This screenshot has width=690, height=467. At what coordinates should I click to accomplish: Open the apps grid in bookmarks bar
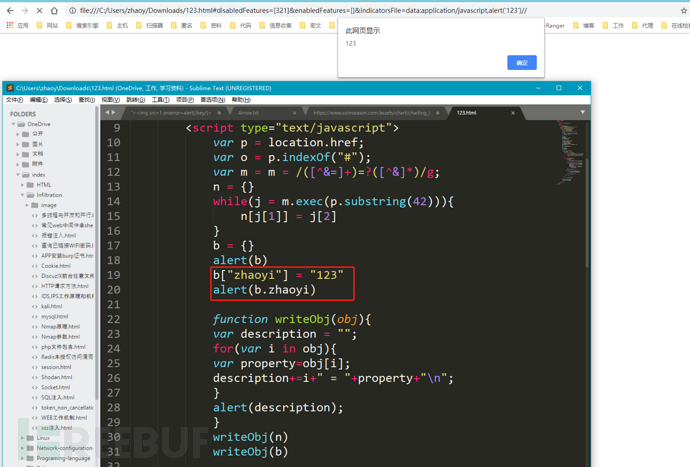[x=10, y=26]
